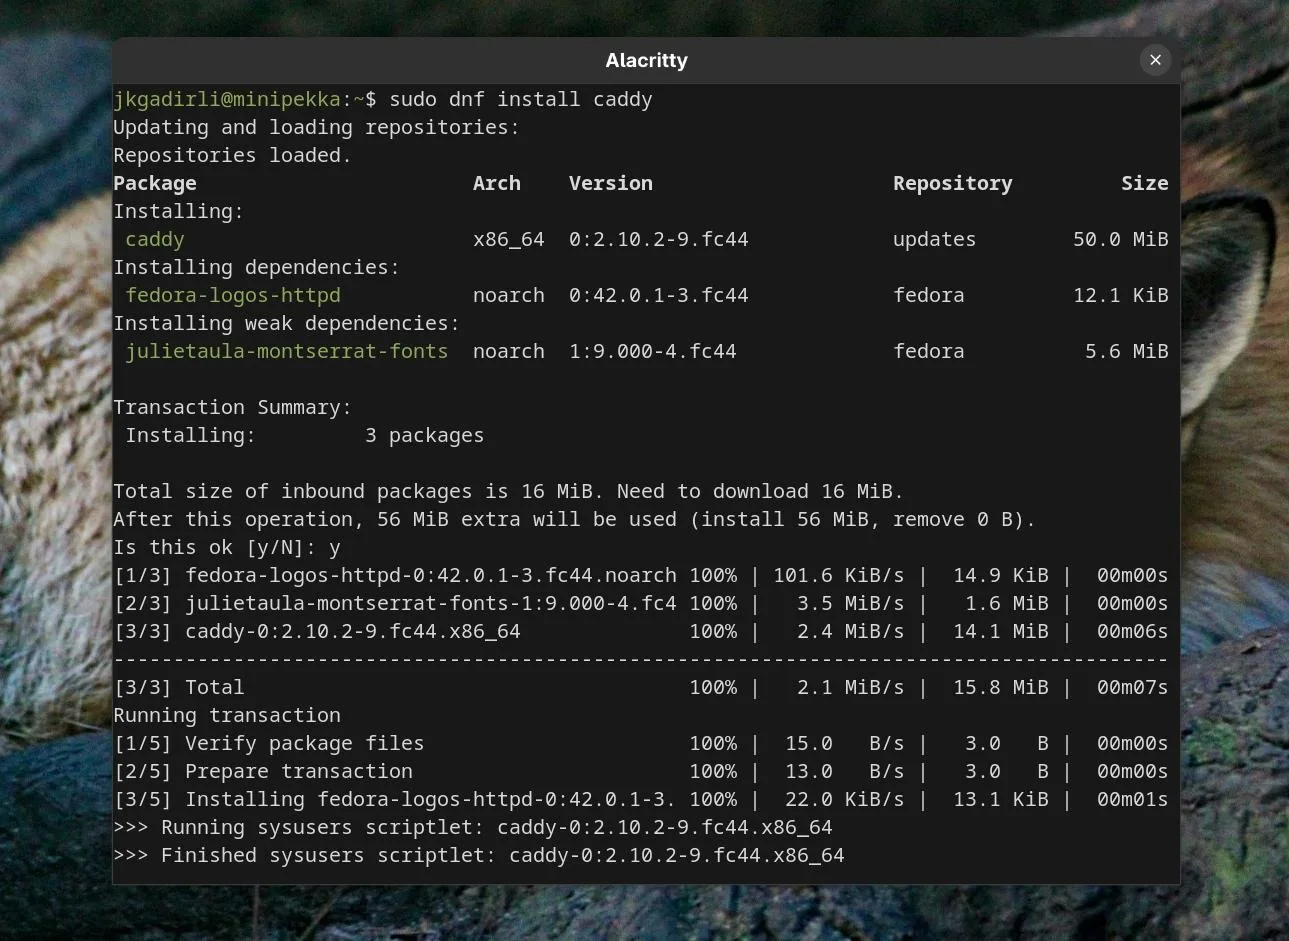This screenshot has height=941, width=1289.
Task: Click the 101.6 KiB/s download speed
Action: click(839, 575)
